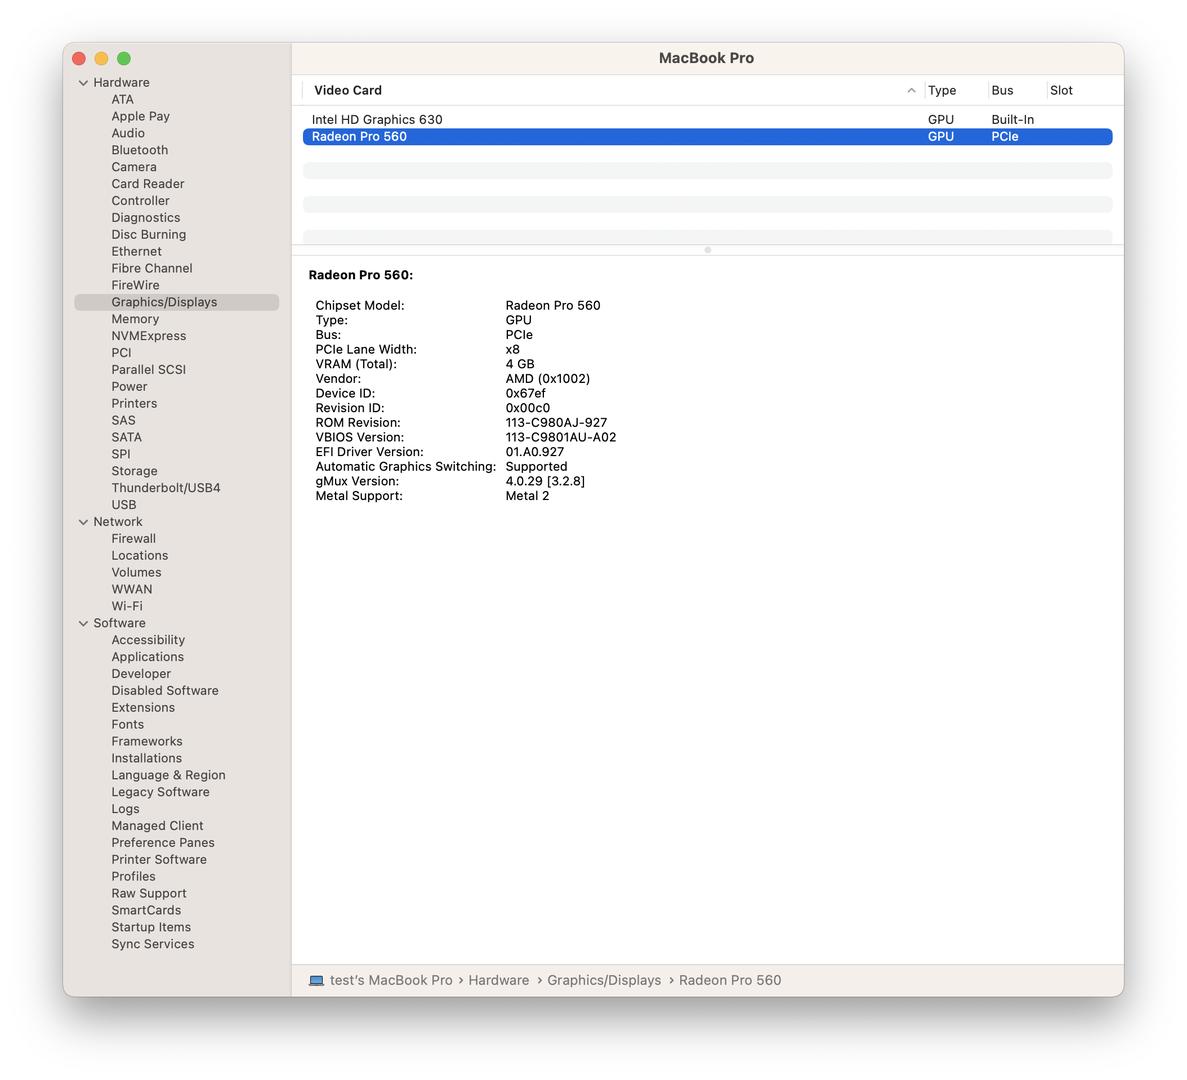This screenshot has width=1187, height=1080.
Task: Select FireWire in sidebar
Action: pyautogui.click(x=135, y=285)
